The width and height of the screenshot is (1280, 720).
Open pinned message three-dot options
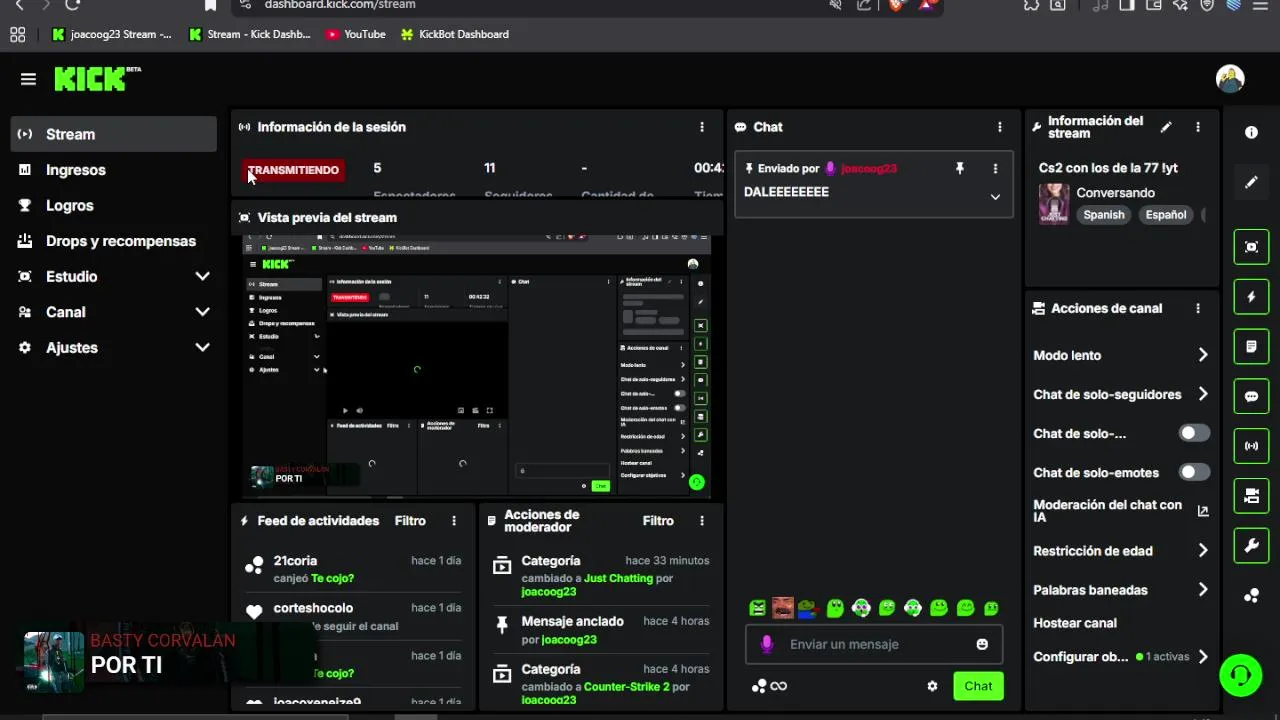pyautogui.click(x=995, y=169)
